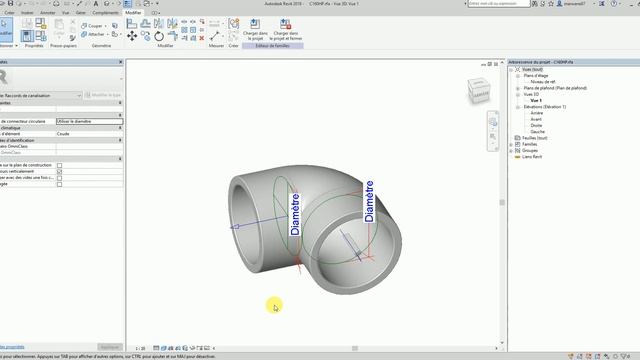Select the Move tool with four arrows

click(x=132, y=36)
